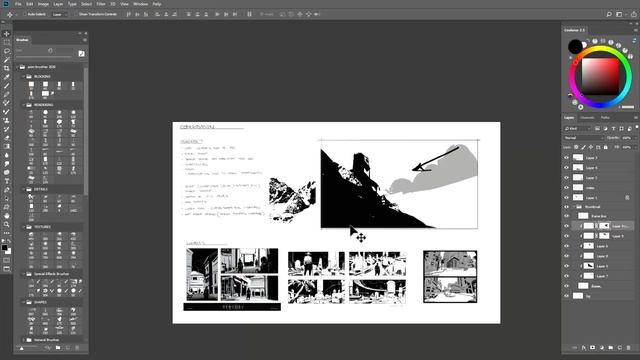
Task: Create a new layer
Action: click(x=620, y=348)
